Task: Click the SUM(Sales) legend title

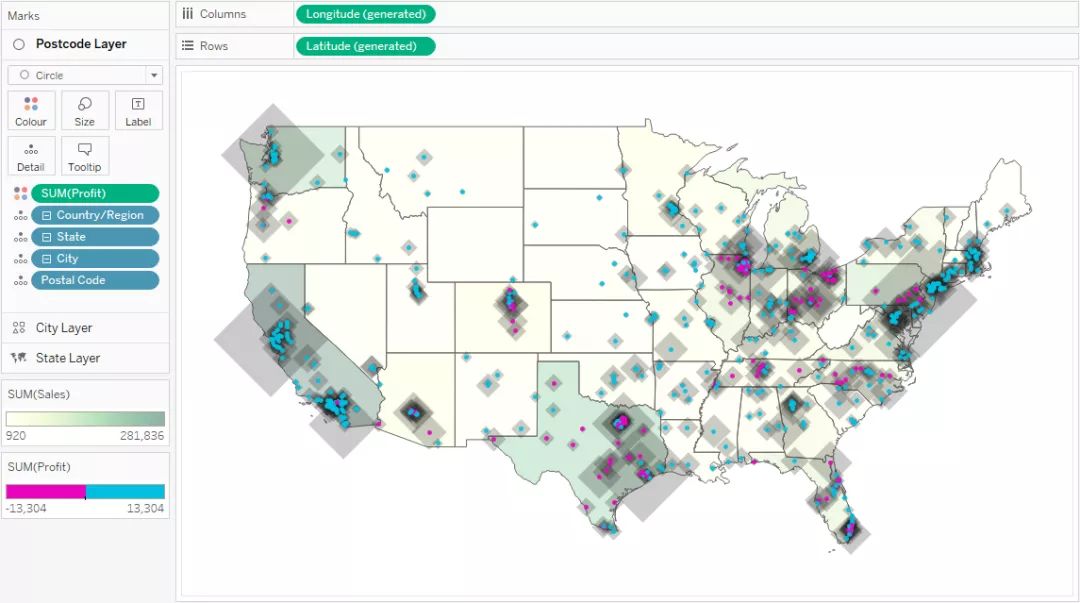Action: coord(39,394)
